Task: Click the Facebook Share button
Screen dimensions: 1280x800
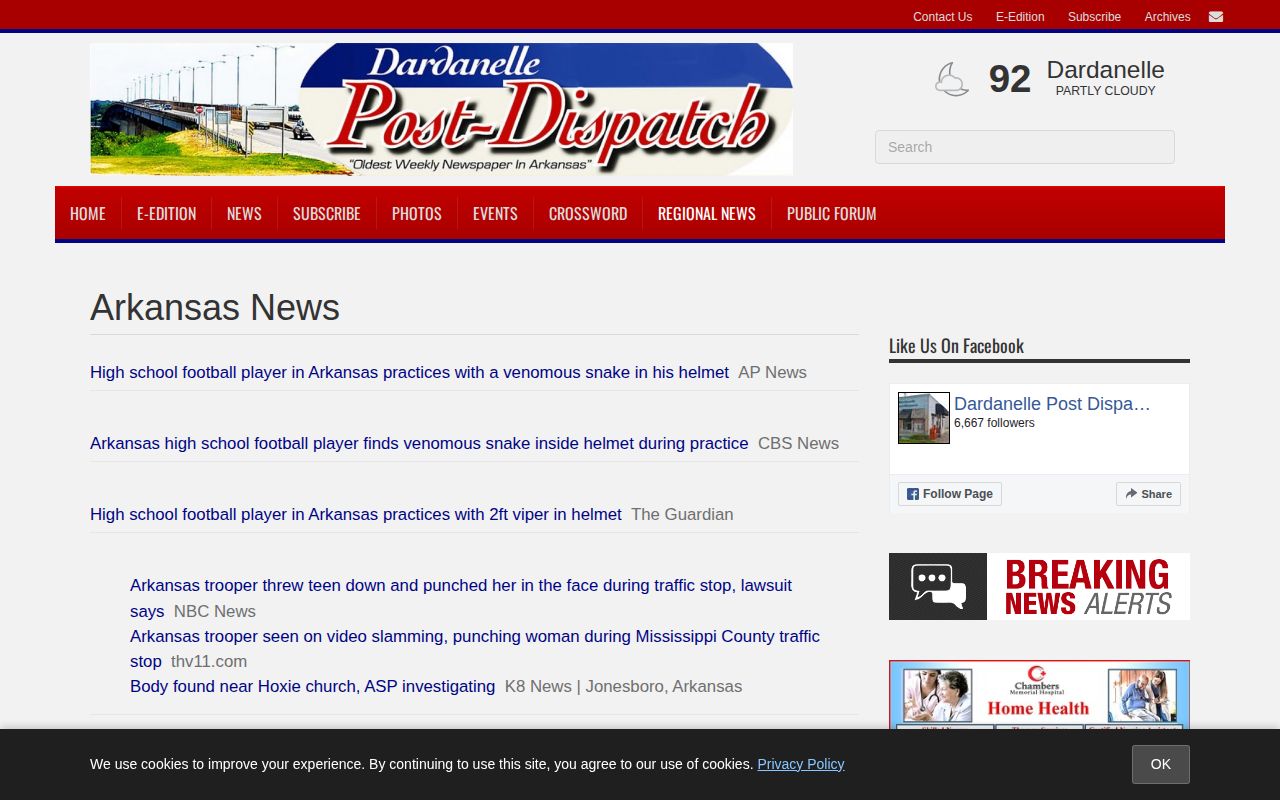Action: coord(1148,494)
